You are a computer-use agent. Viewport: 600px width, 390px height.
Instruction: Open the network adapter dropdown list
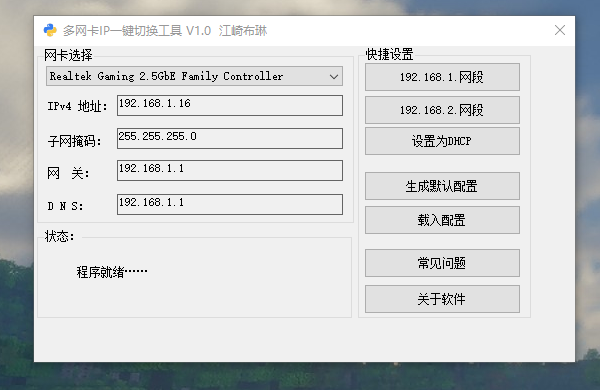[x=194, y=76]
